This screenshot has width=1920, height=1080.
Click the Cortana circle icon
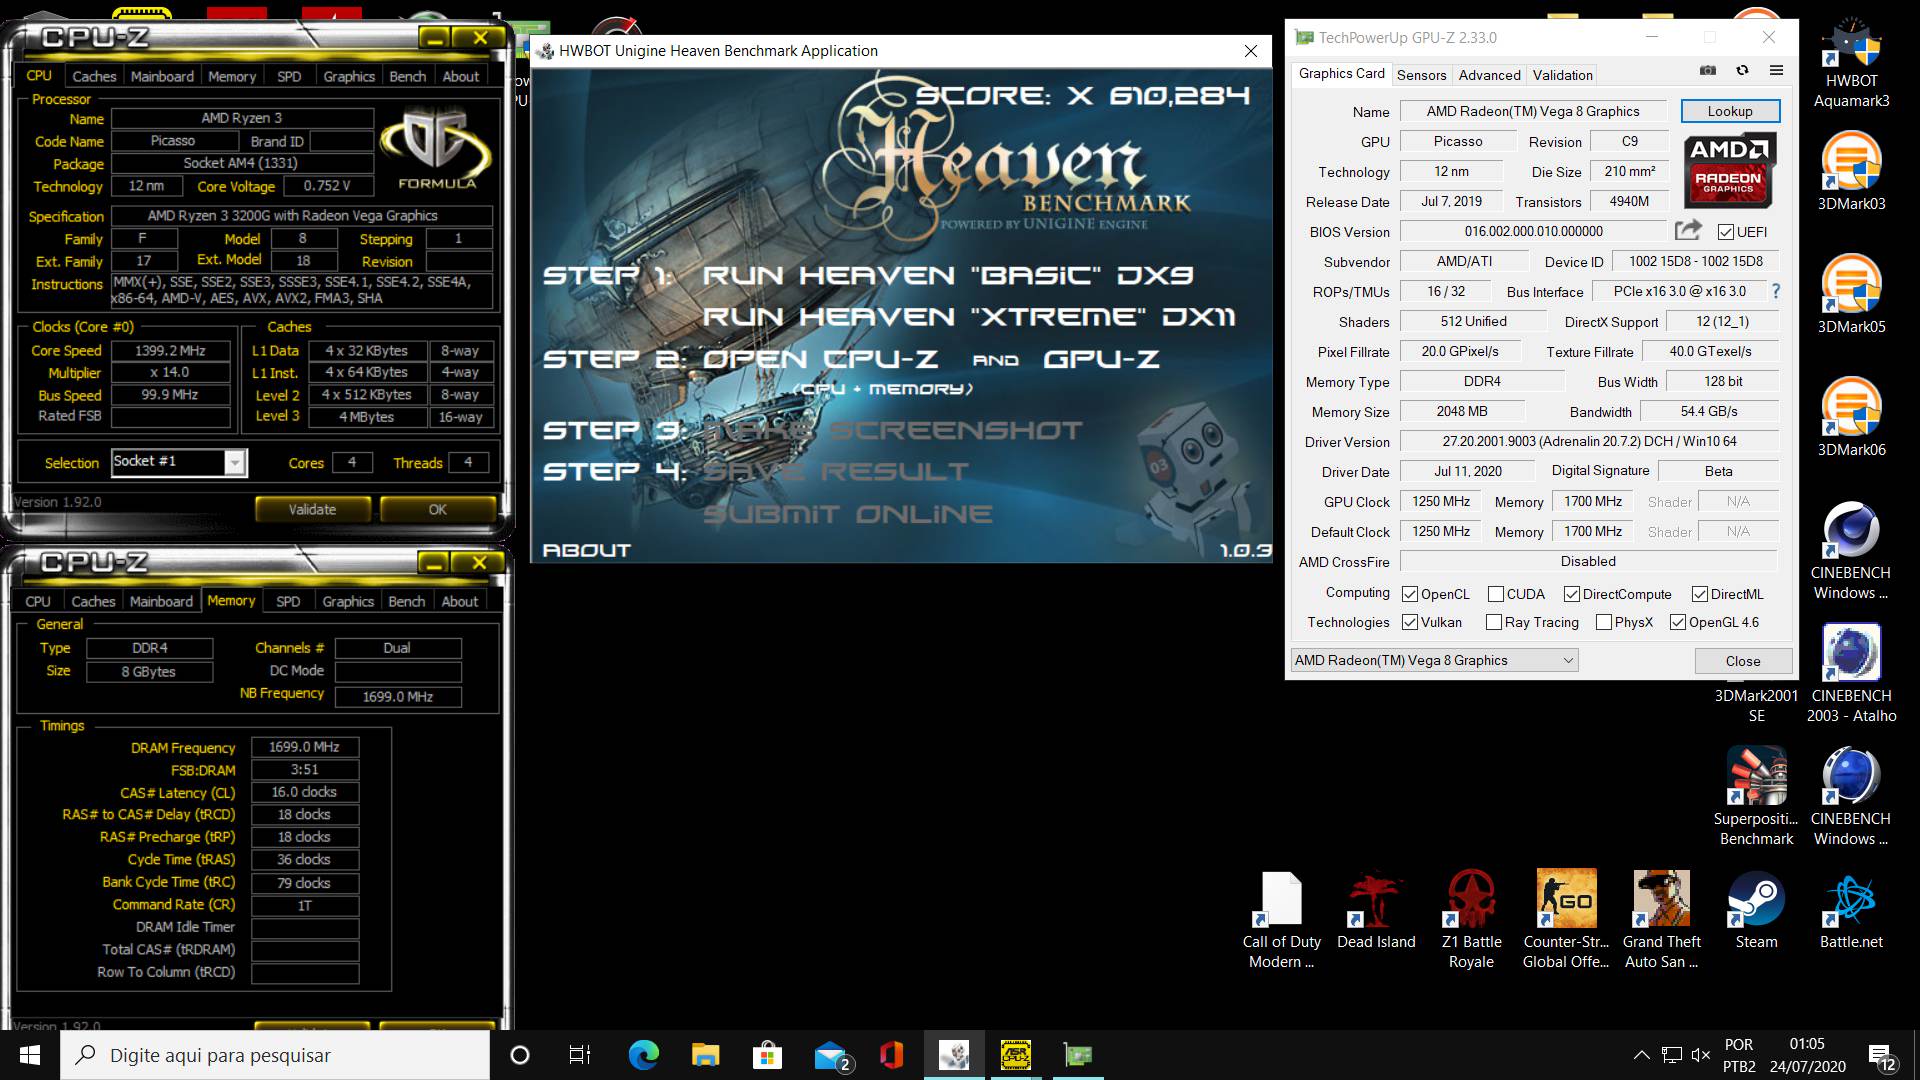click(519, 1055)
